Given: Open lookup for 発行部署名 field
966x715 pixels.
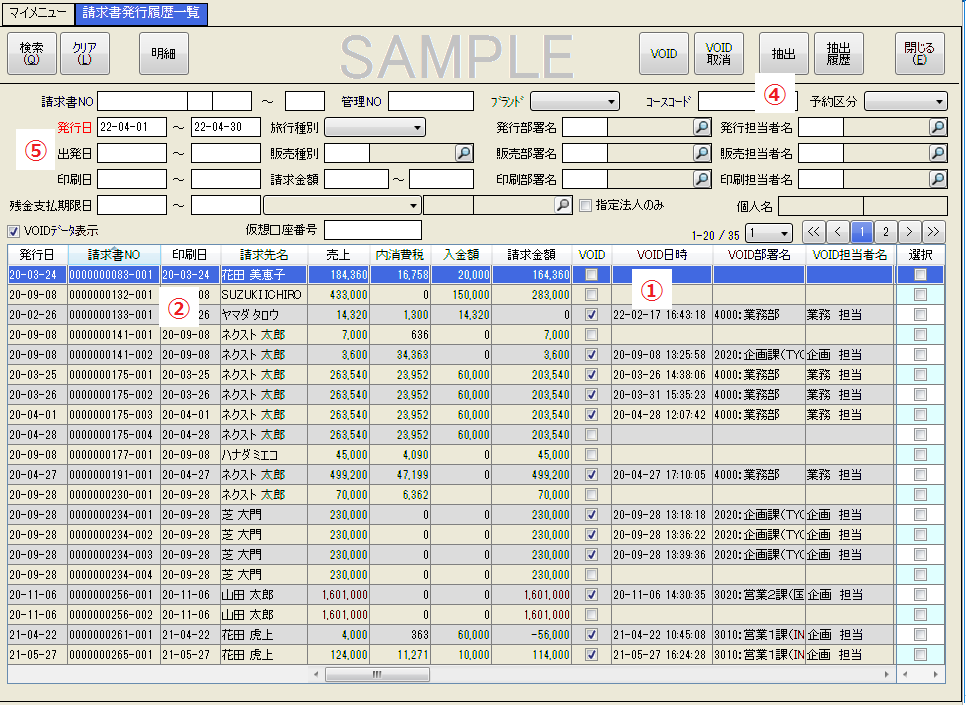Looking at the screenshot, I should [x=702, y=127].
